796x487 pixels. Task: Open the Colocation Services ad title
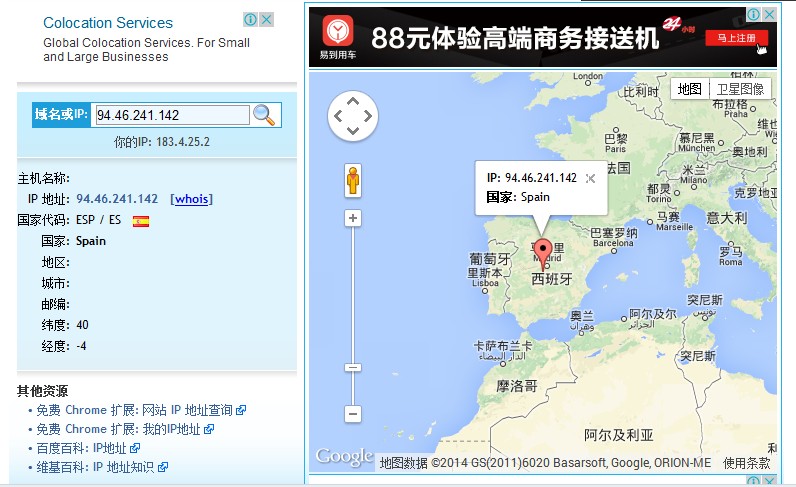pos(108,23)
